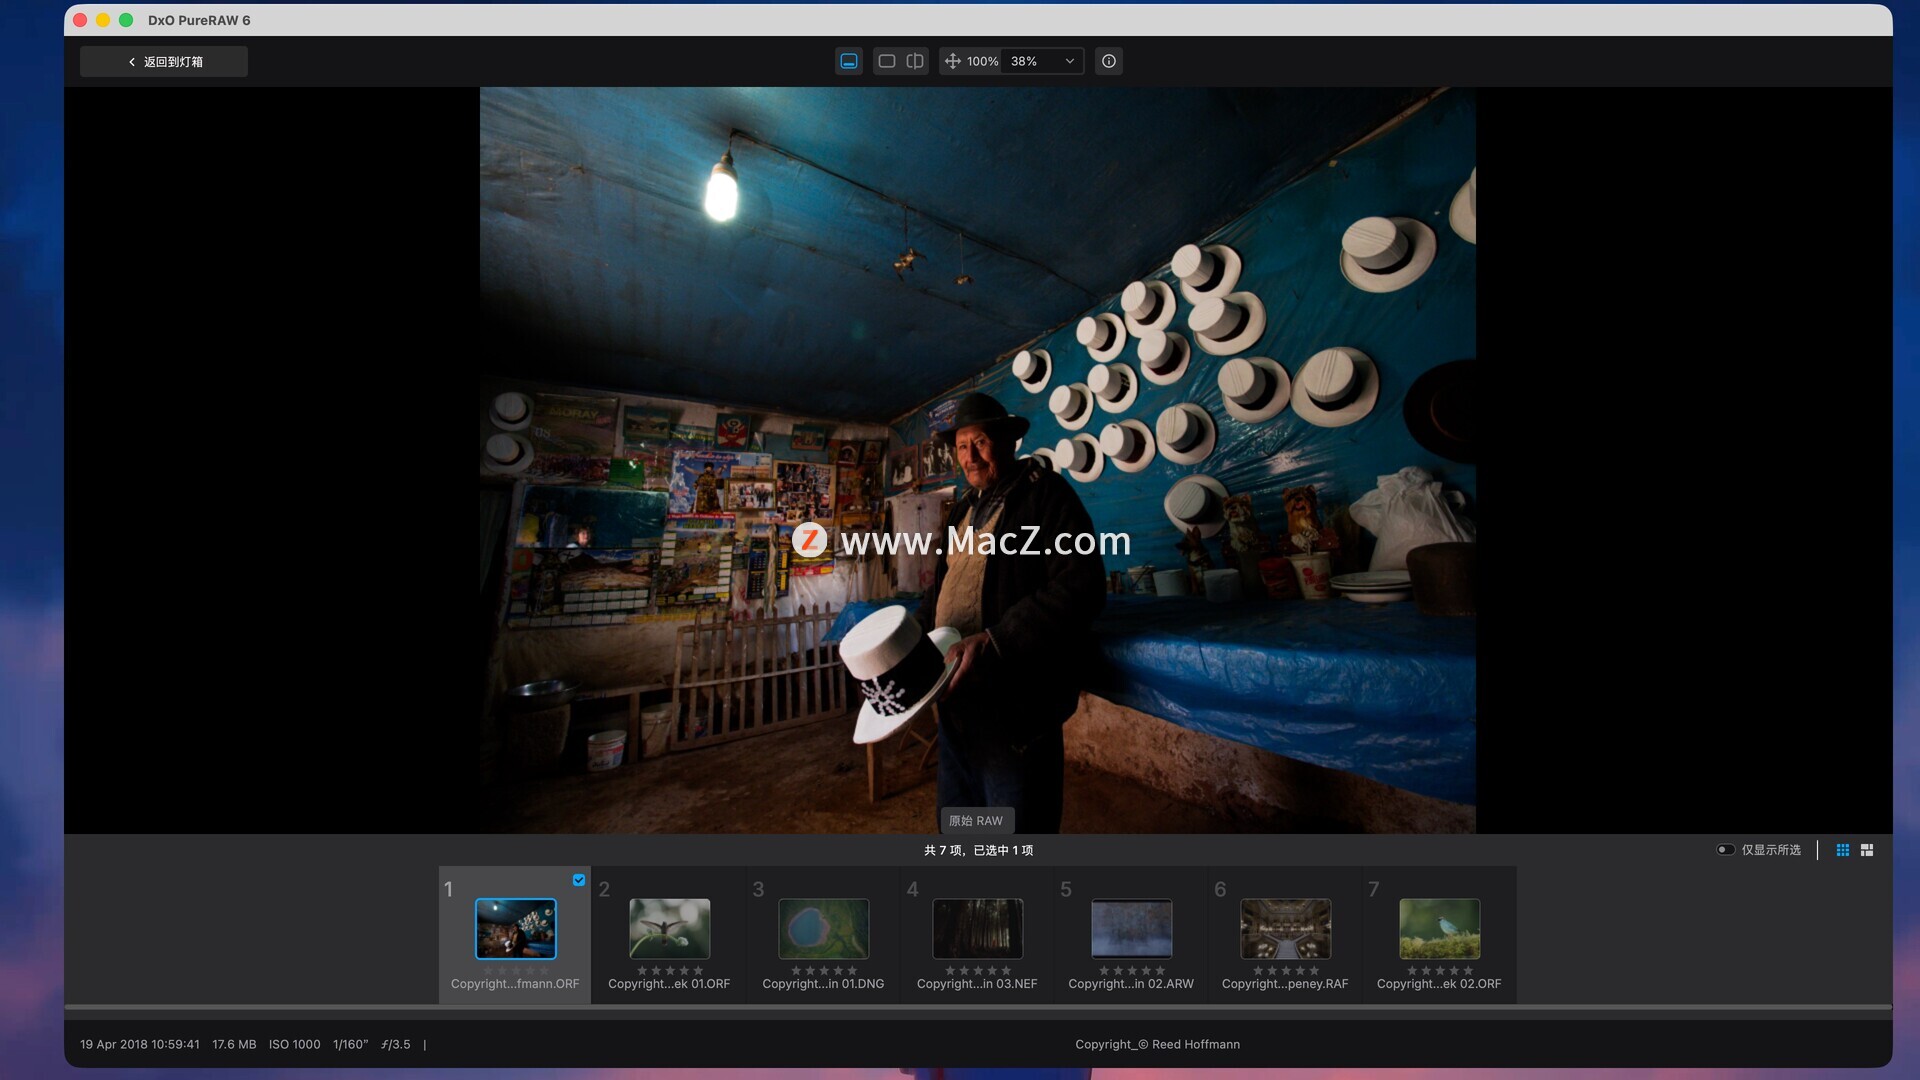Click 返回到灯箱 back button
Image resolution: width=1920 pixels, height=1080 pixels.
tap(164, 61)
